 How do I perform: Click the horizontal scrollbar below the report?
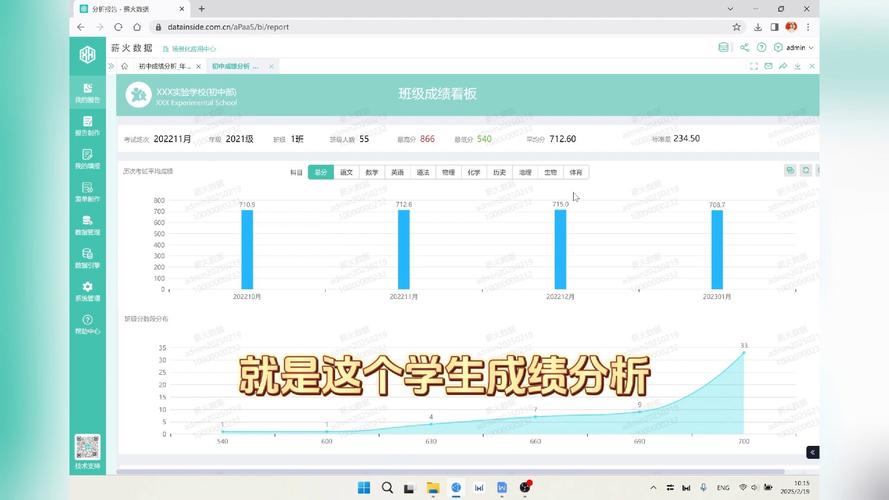tap(451, 472)
